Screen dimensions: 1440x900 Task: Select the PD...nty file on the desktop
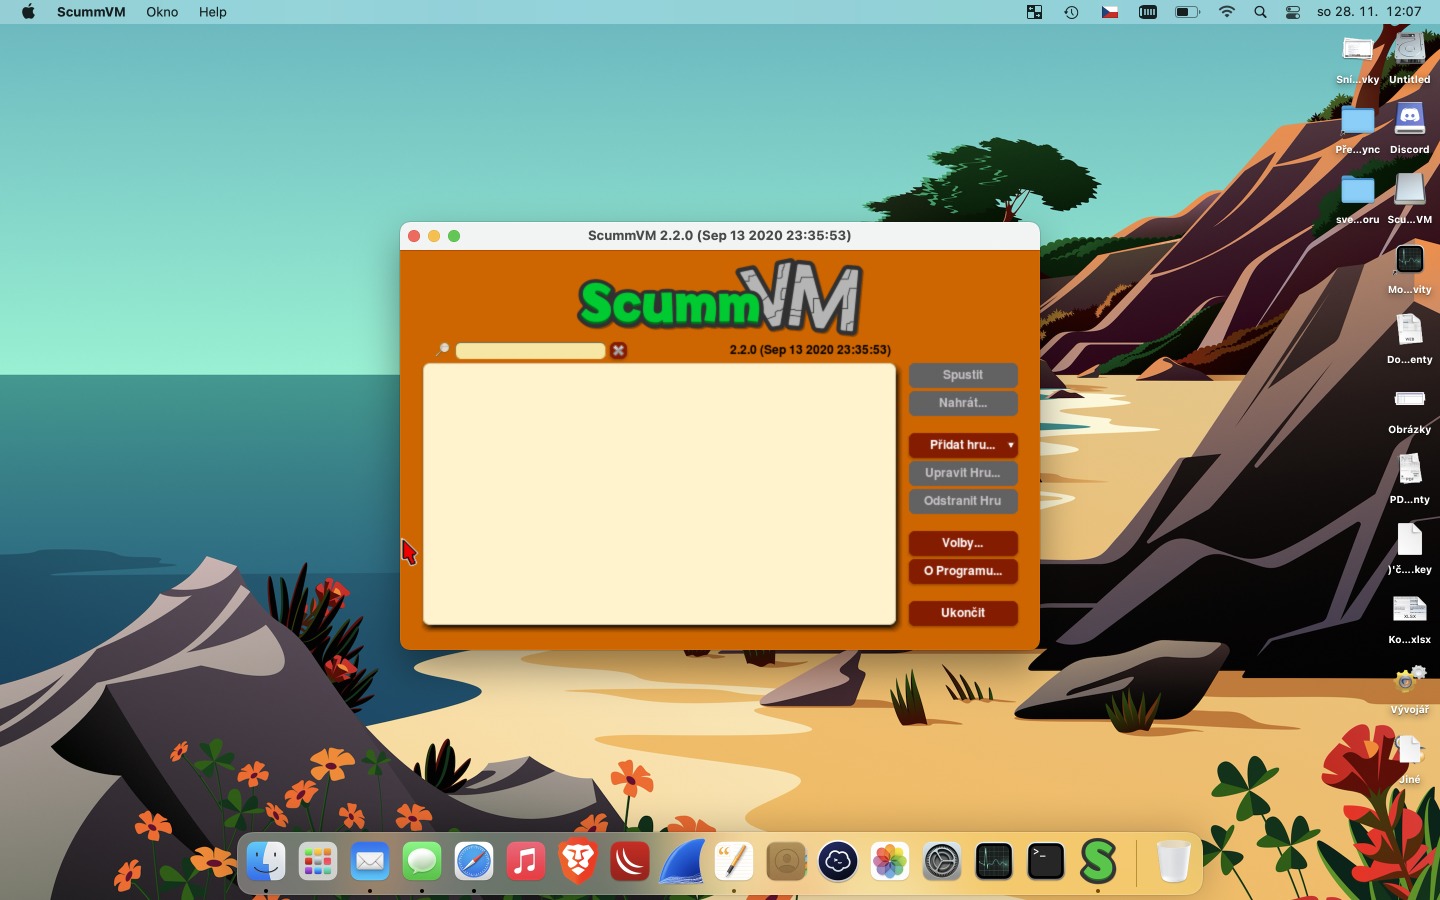pos(1410,478)
